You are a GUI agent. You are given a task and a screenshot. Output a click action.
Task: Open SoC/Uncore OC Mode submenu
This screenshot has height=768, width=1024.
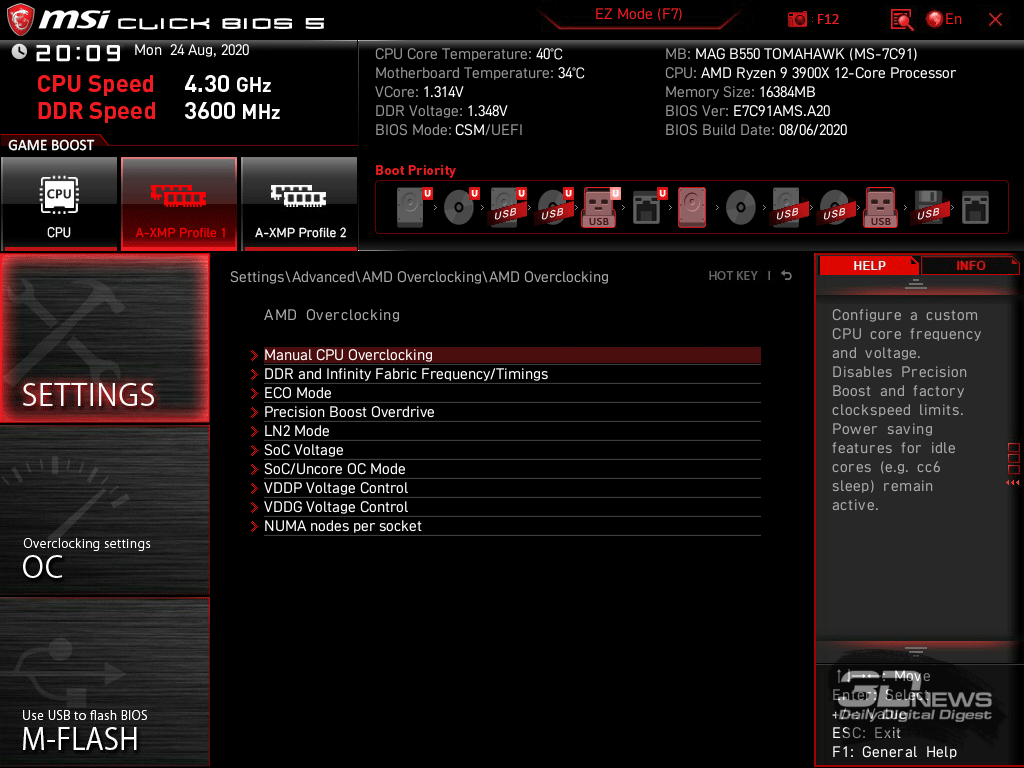click(512, 468)
